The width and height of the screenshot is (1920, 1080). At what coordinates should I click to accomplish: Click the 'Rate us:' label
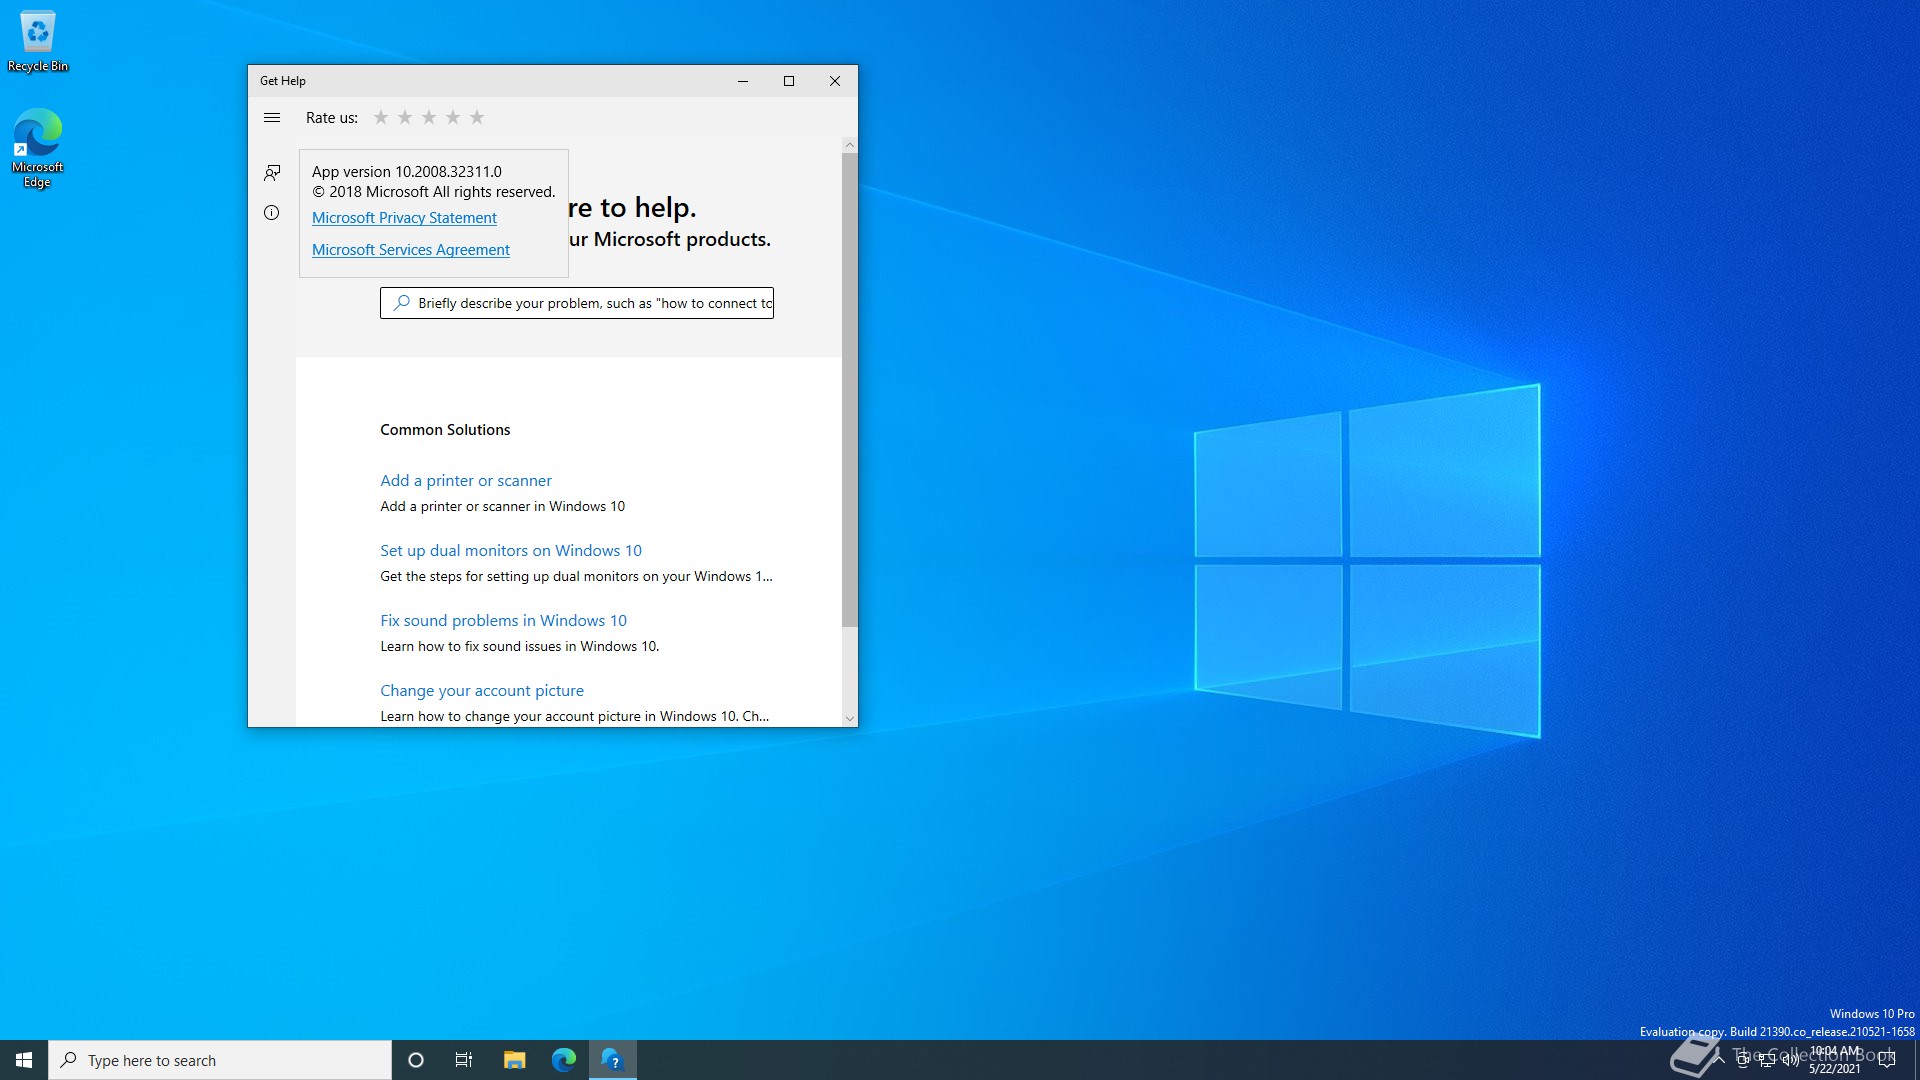[332, 118]
